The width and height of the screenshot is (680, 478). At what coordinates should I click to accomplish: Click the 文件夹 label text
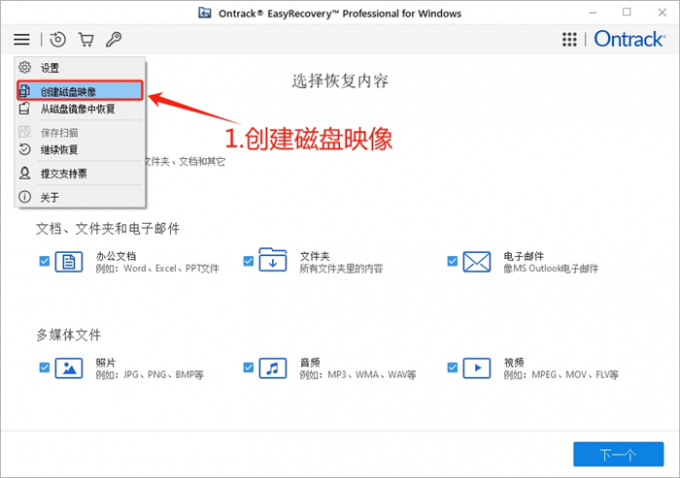click(x=315, y=256)
